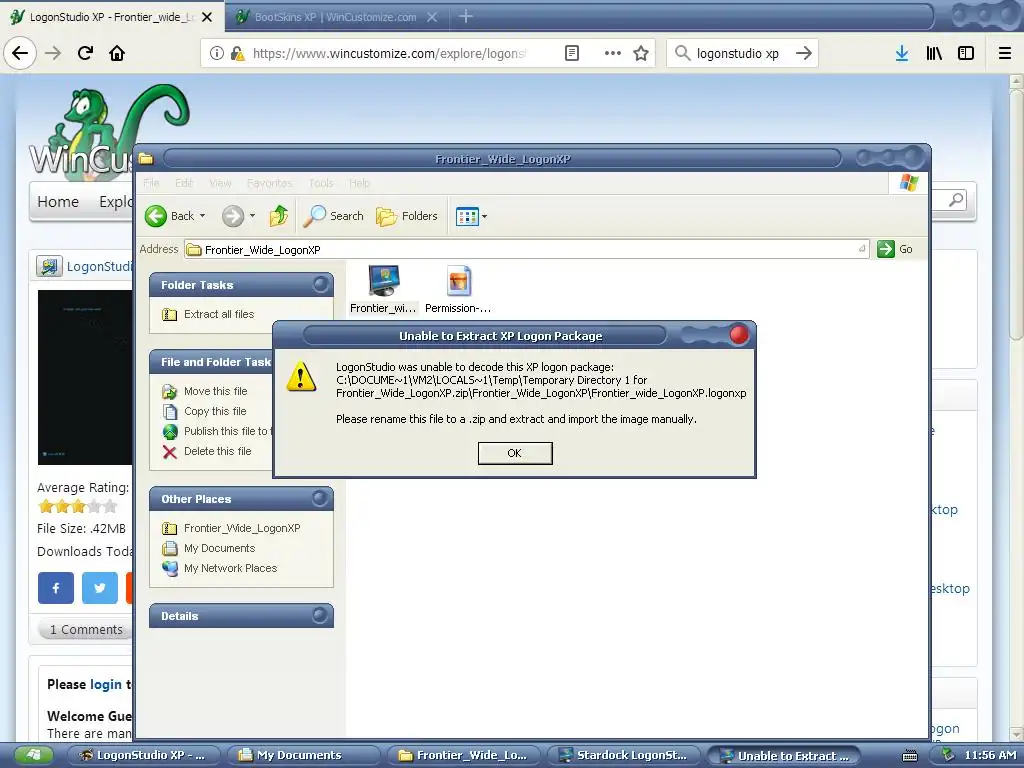The image size is (1024, 768).
Task: Open the browser hamburger menu
Action: point(1005,53)
